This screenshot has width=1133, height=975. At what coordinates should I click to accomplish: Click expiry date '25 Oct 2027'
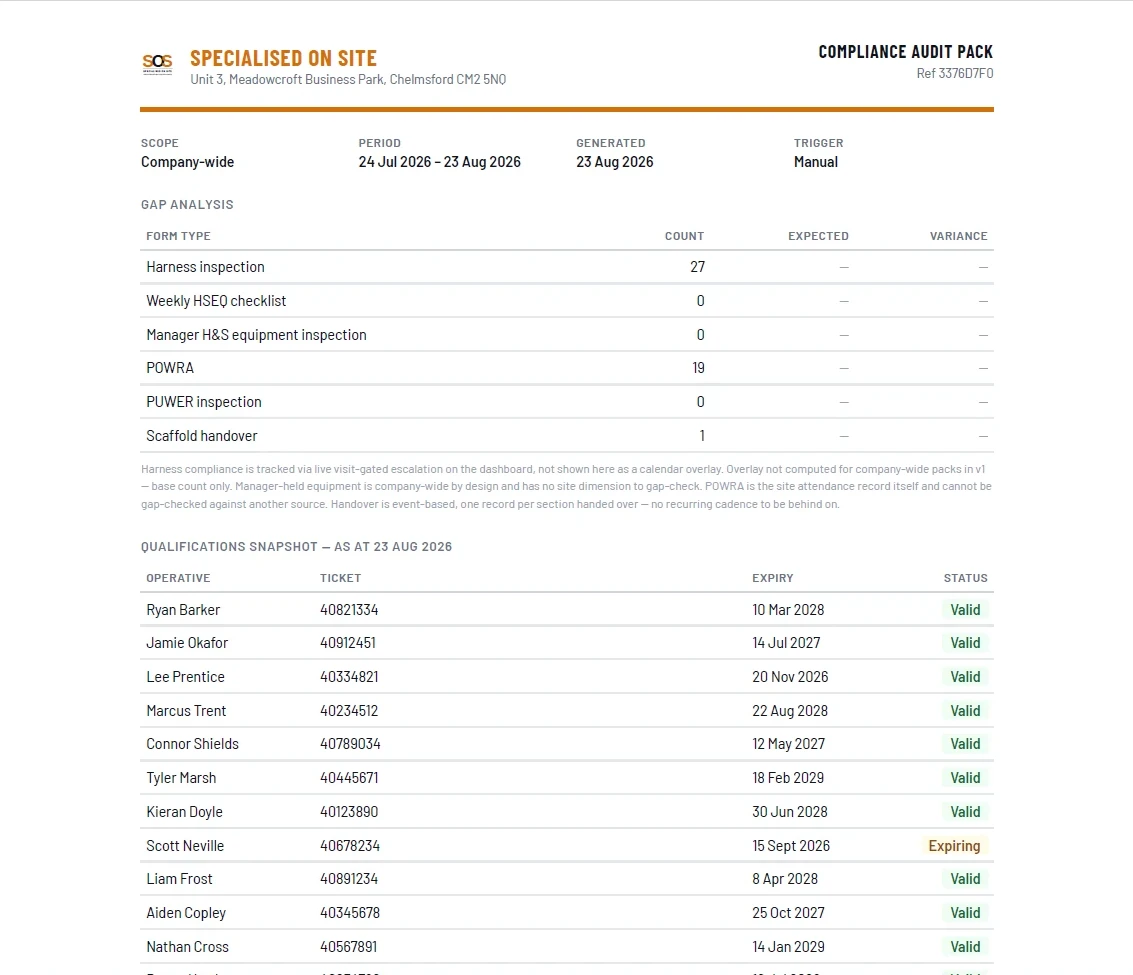(788, 914)
